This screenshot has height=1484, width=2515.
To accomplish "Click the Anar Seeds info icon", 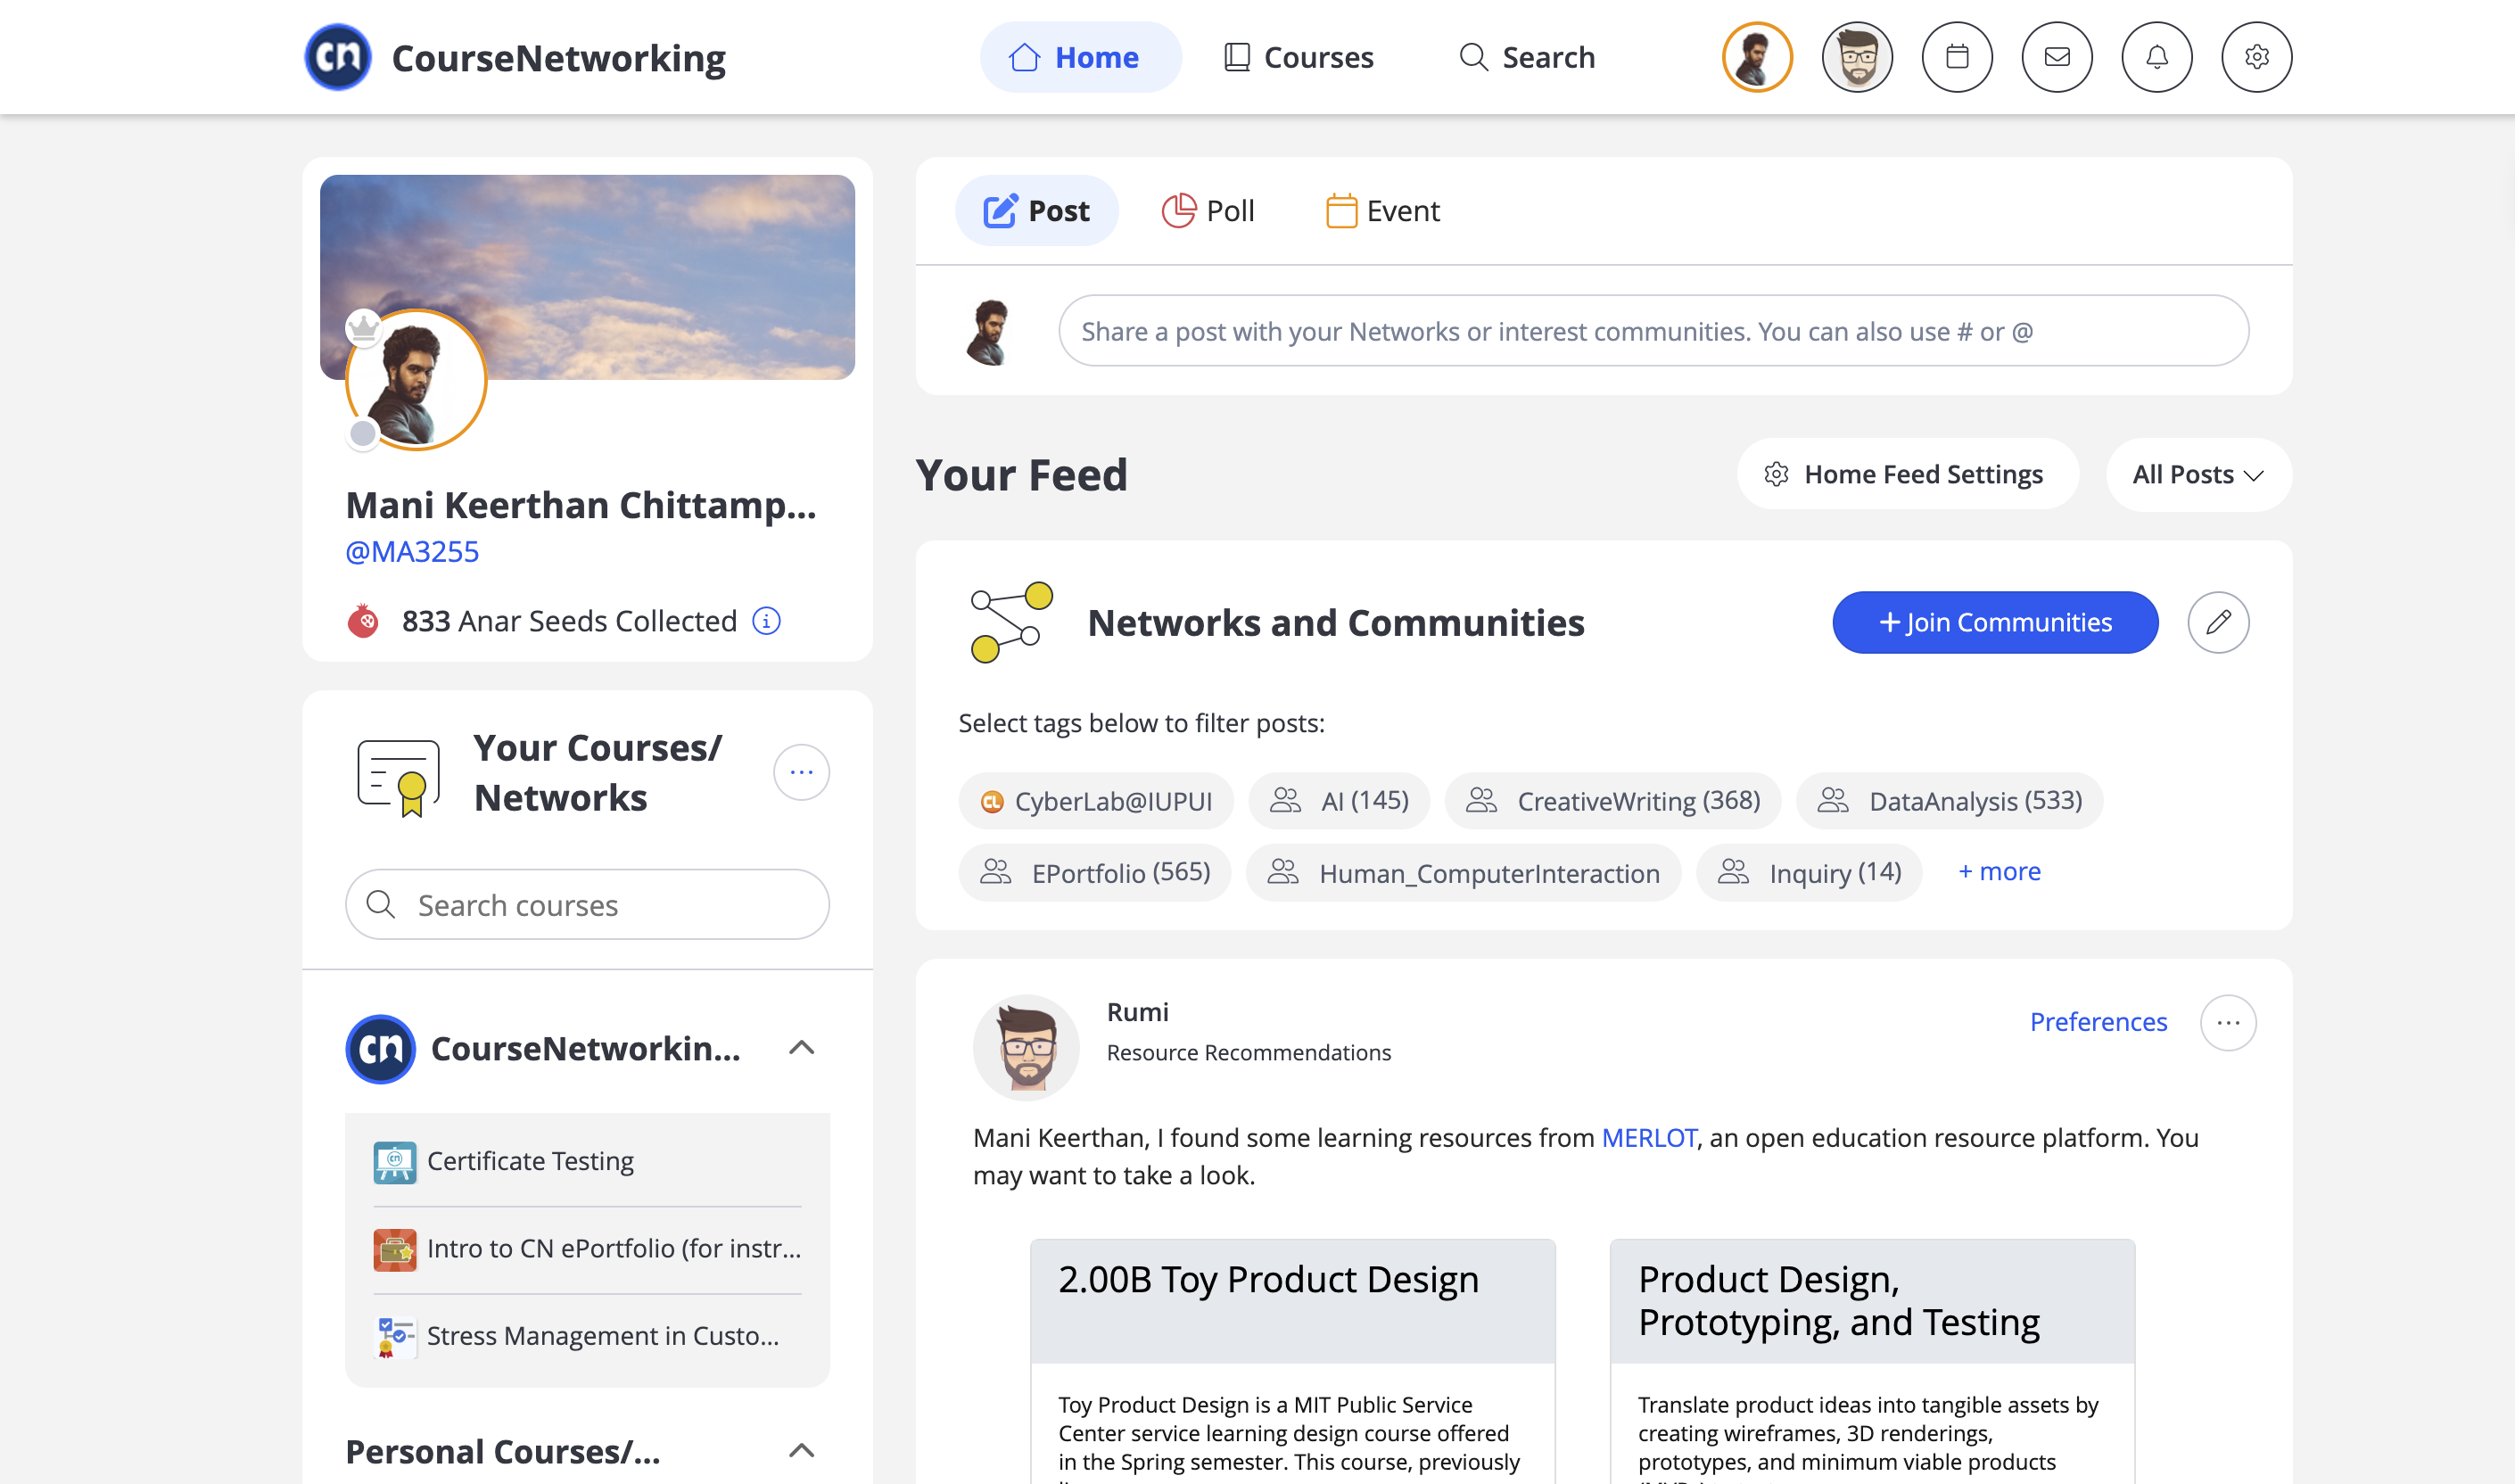I will (x=767, y=621).
